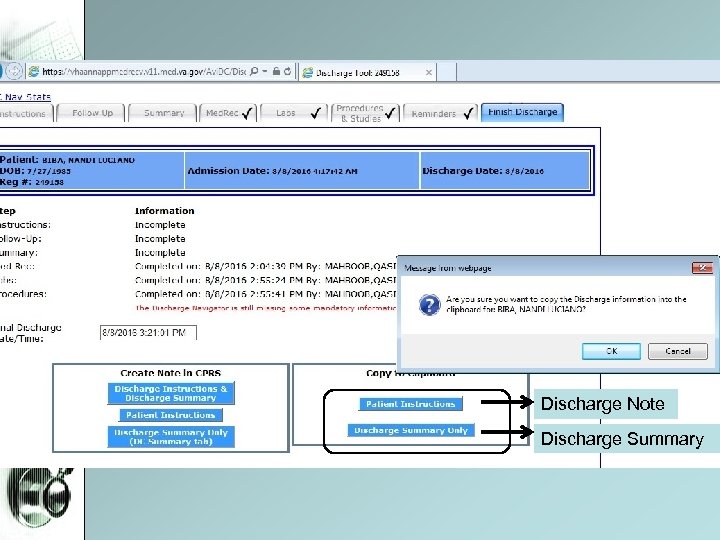Click the Completed on 2:55:41 PM entry
This screenshot has width=720, height=540.
coord(266,294)
